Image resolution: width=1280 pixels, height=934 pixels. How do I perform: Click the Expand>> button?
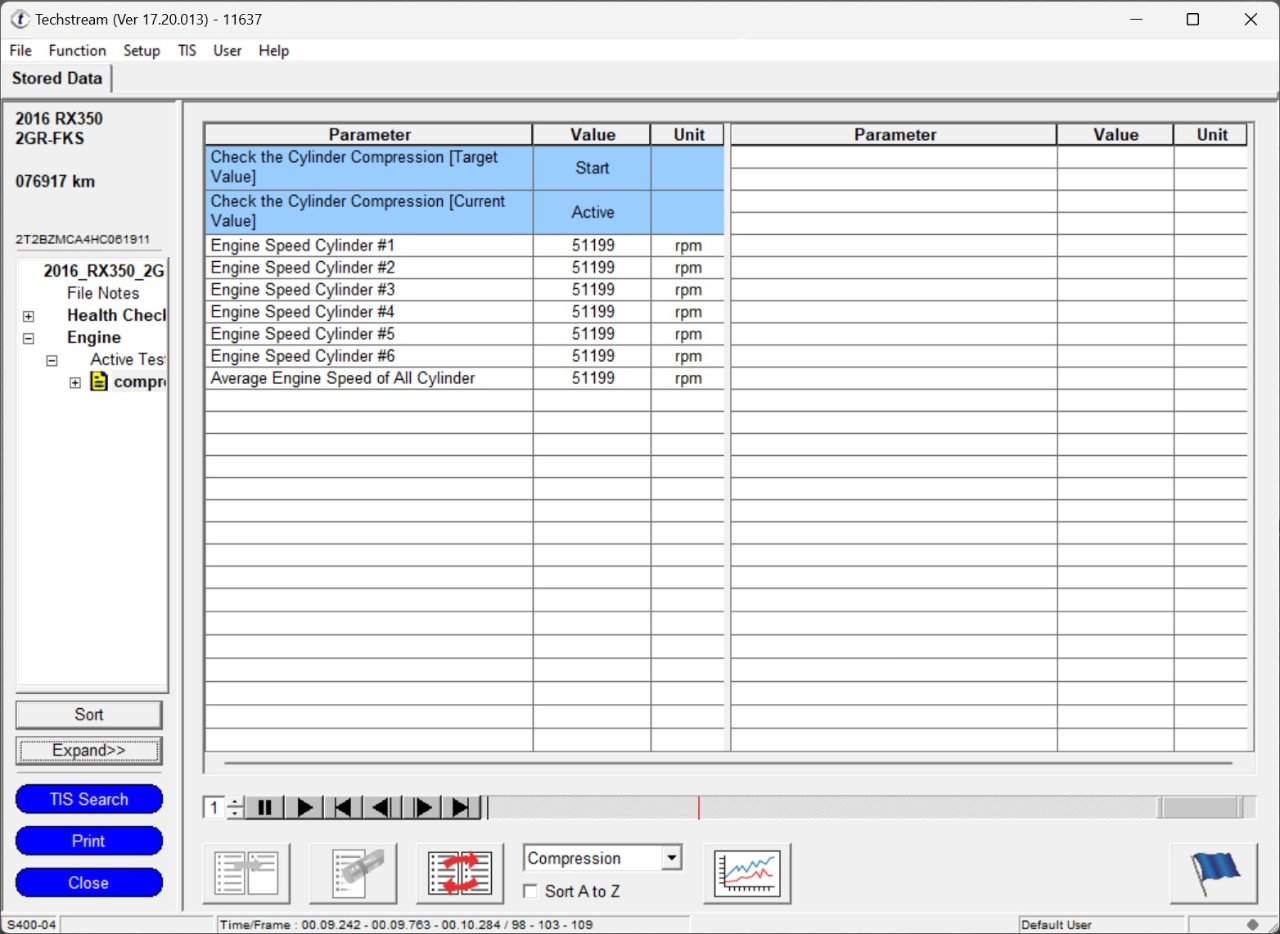[89, 750]
